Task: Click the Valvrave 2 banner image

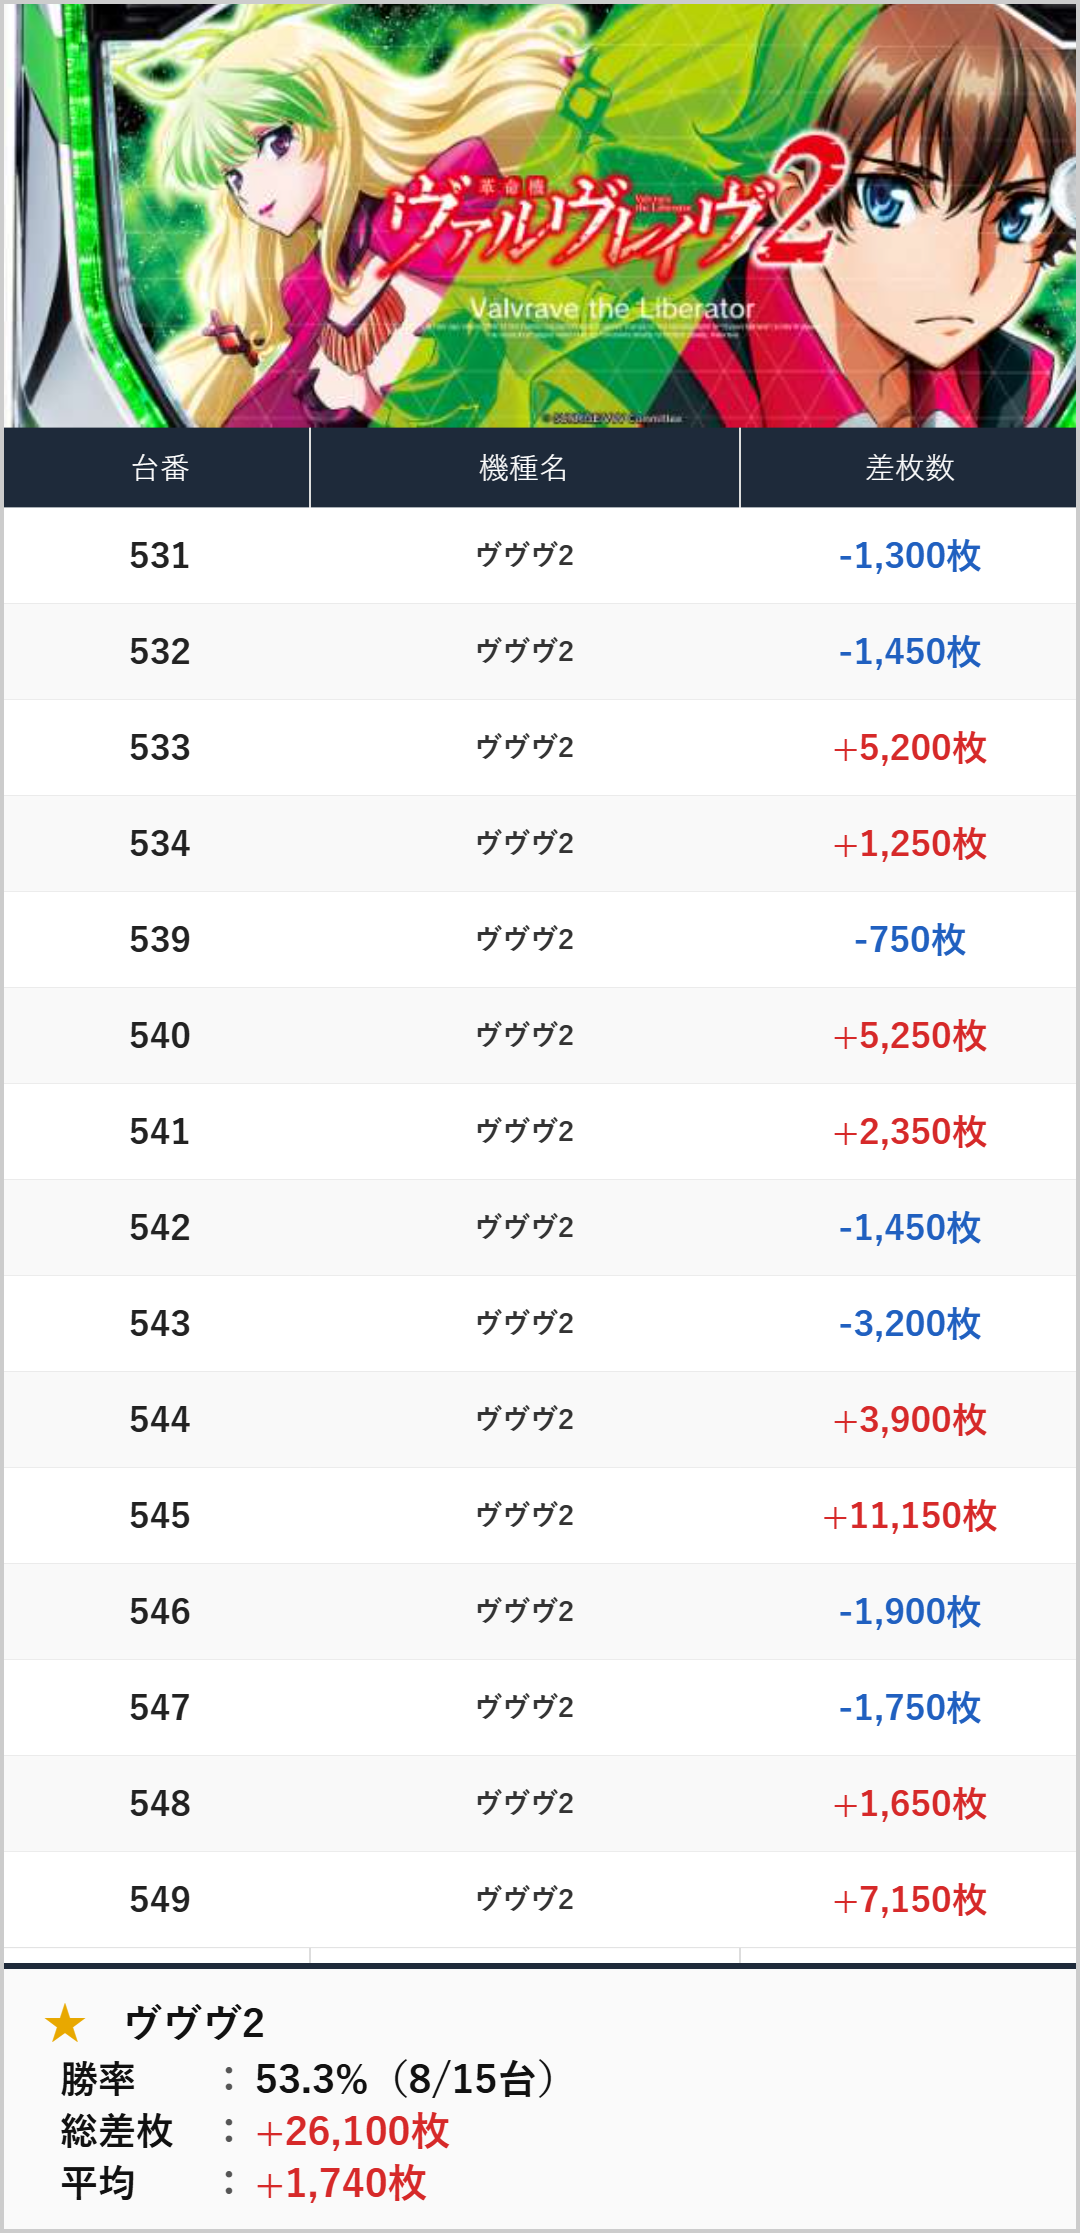Action: coord(540,216)
